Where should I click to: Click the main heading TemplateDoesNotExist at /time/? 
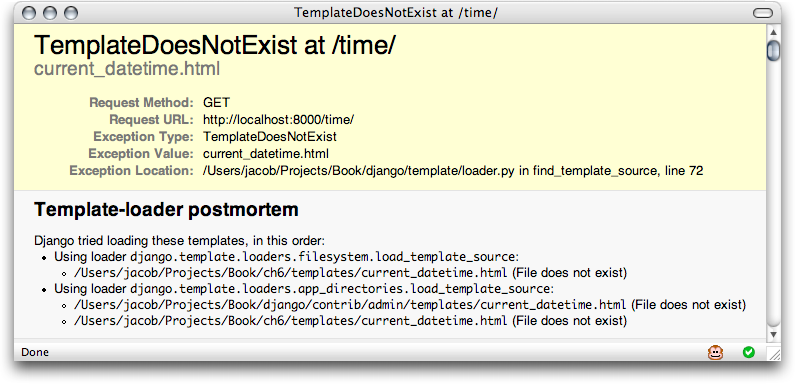click(x=214, y=46)
